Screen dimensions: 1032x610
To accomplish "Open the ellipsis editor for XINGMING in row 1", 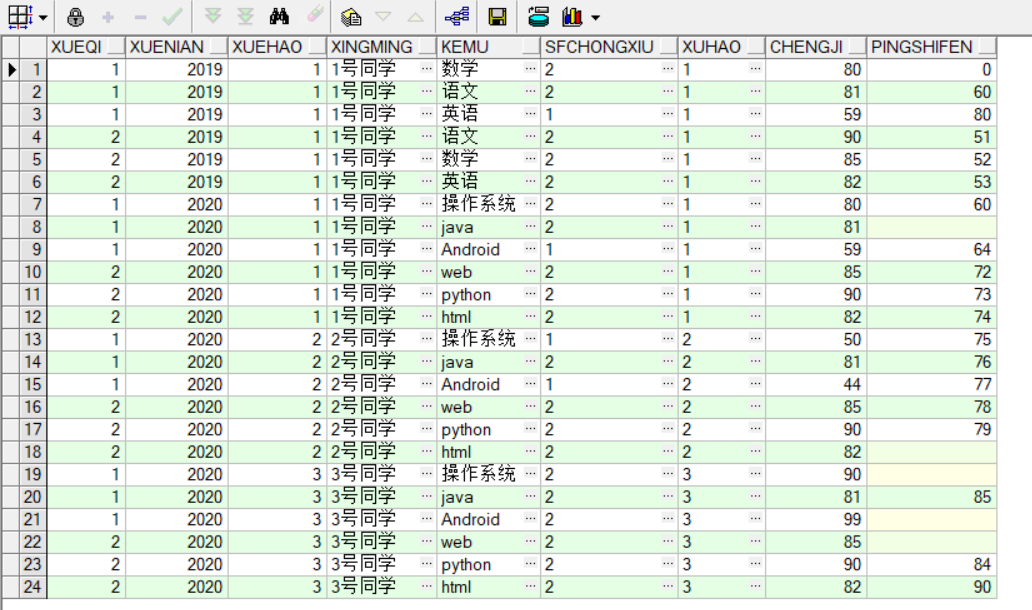I will pos(426,68).
